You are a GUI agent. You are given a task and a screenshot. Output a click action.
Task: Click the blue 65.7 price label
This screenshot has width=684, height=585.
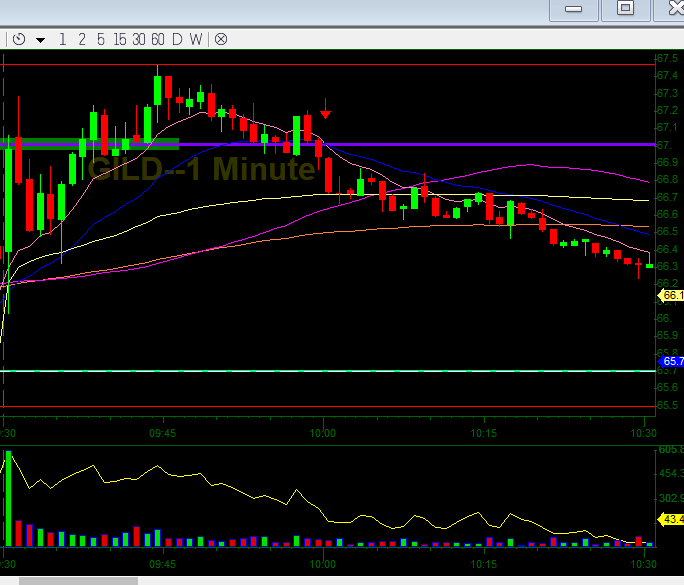[671, 361]
